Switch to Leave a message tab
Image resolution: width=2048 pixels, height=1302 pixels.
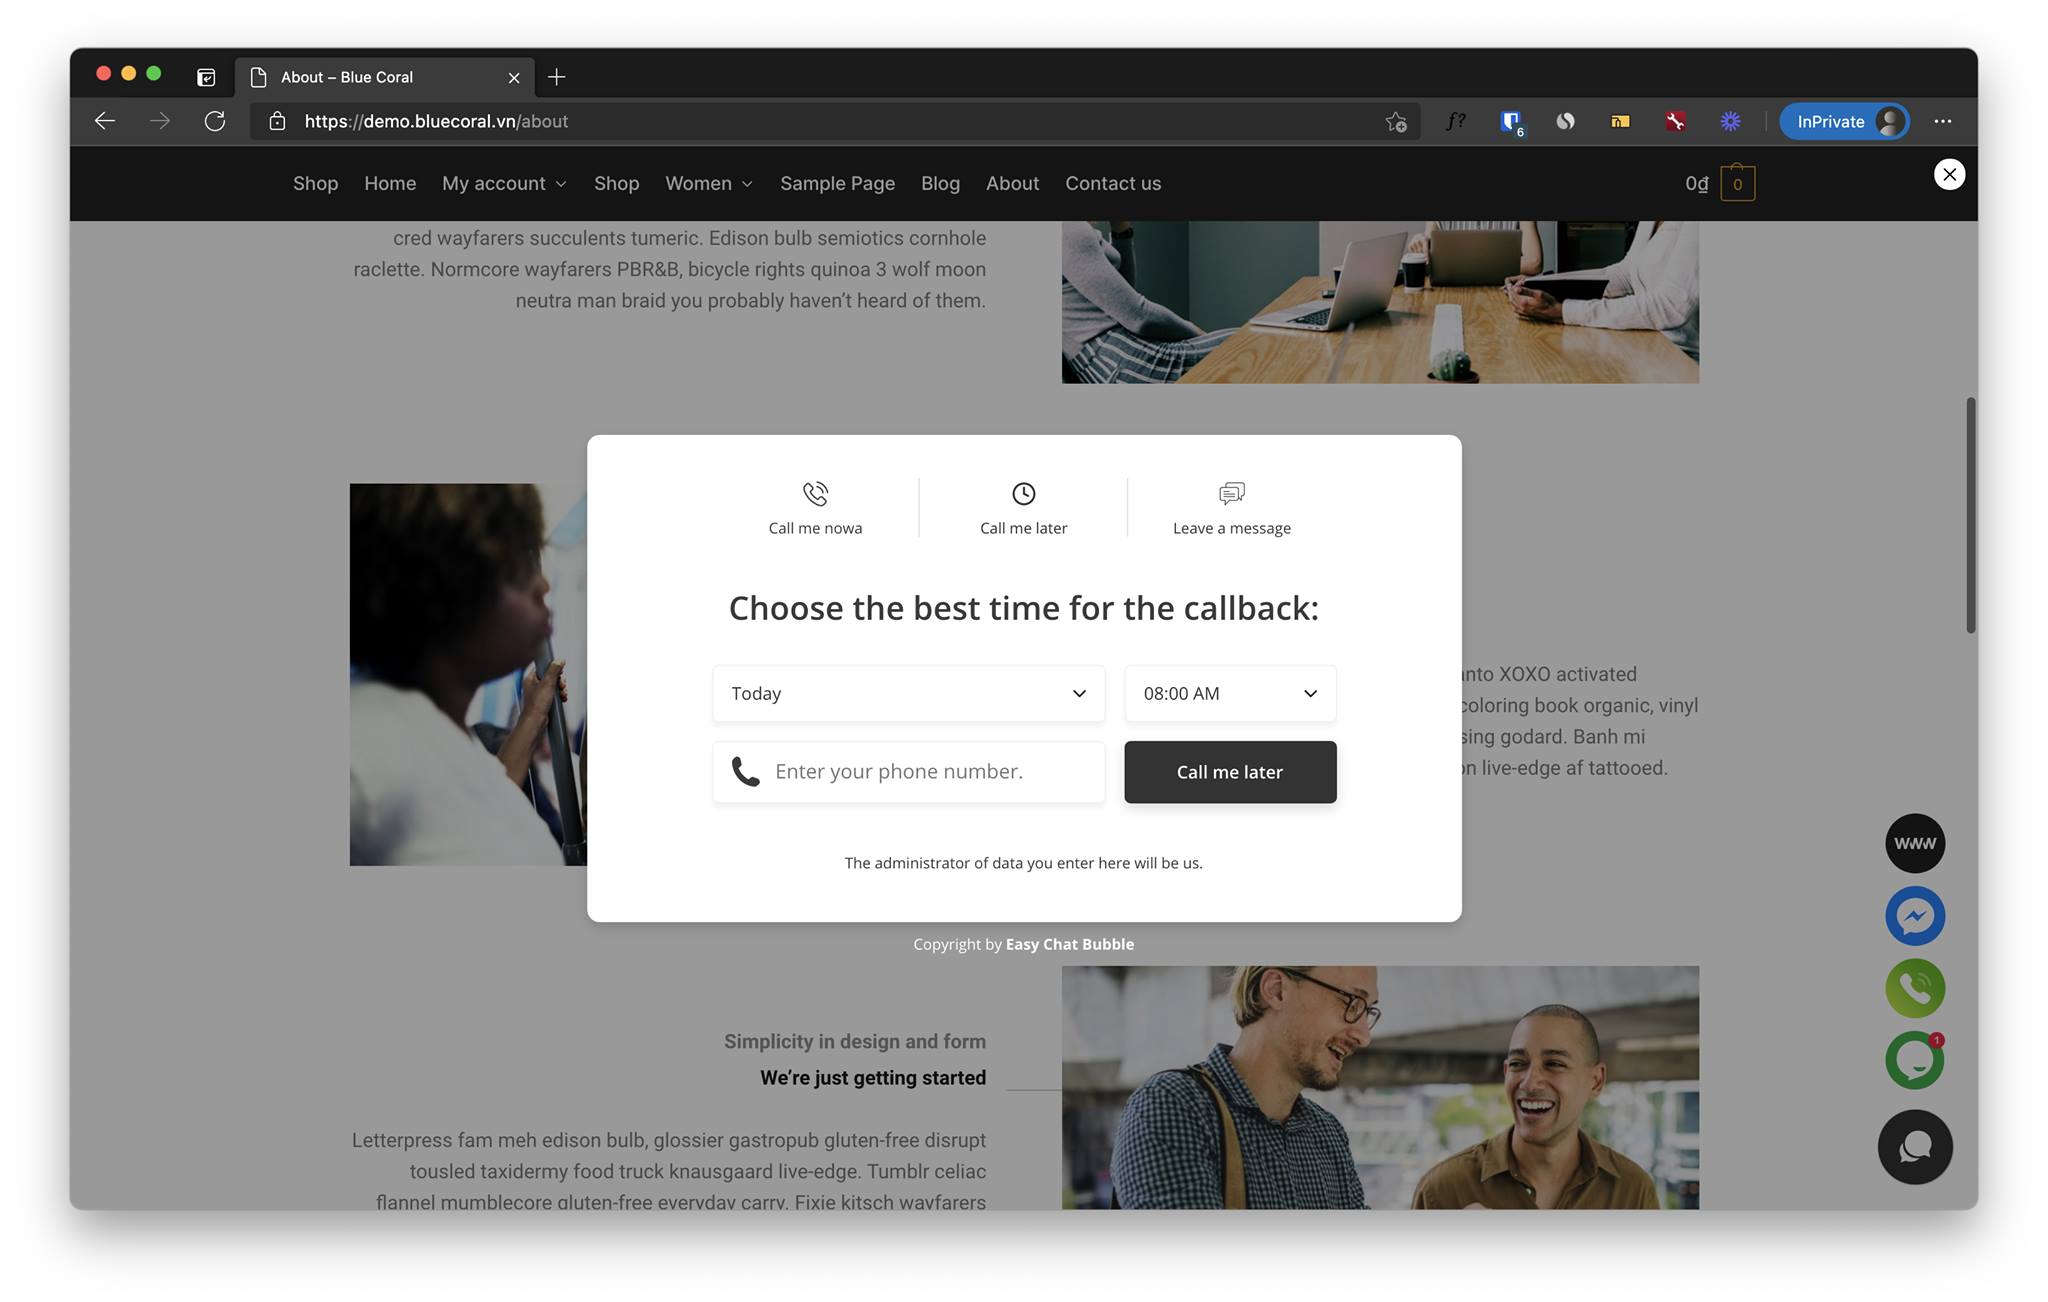click(1232, 508)
